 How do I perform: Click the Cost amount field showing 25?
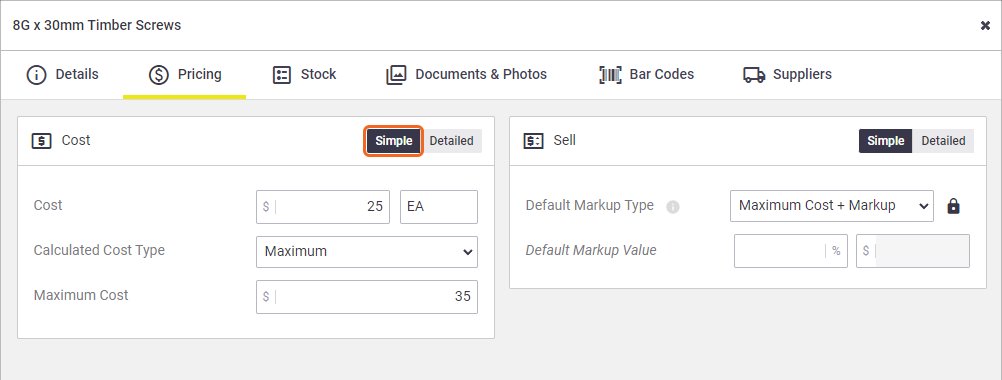pyautogui.click(x=323, y=207)
